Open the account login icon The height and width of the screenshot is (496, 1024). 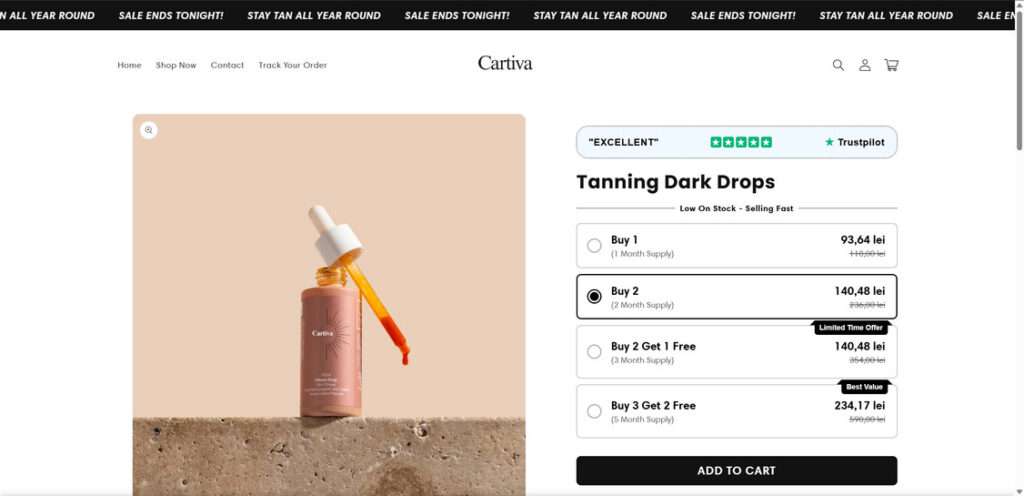pos(865,65)
